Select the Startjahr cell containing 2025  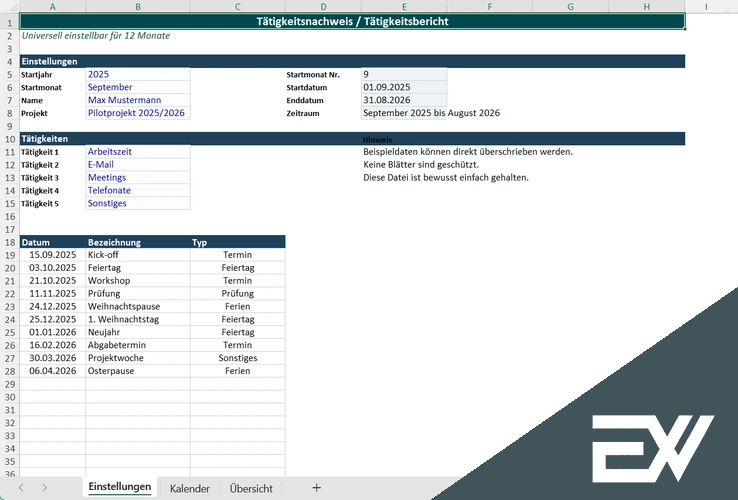(137, 74)
